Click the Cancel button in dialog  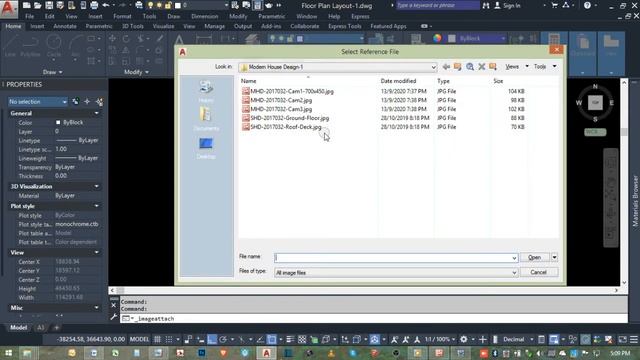tap(538, 272)
